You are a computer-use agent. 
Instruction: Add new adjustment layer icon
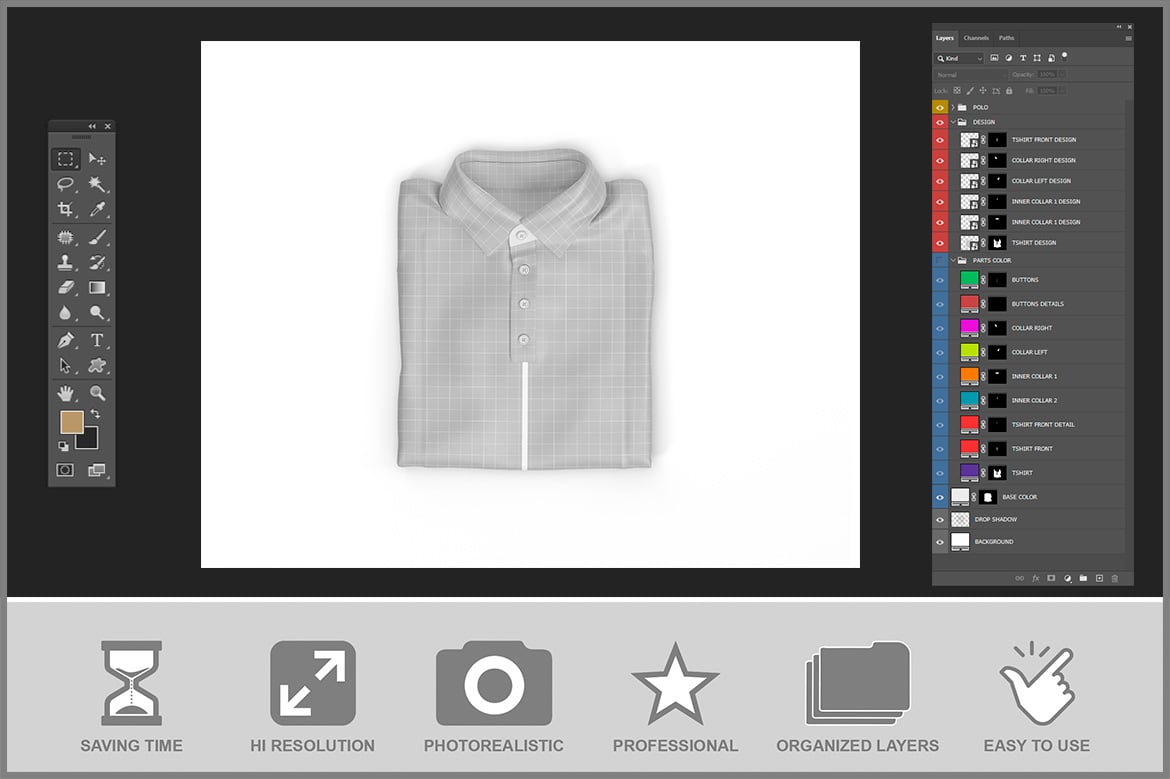click(x=1067, y=578)
